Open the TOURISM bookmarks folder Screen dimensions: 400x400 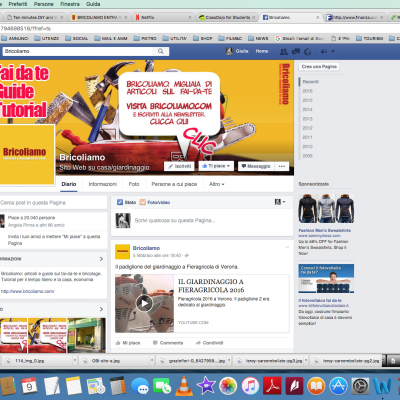click(x=369, y=38)
